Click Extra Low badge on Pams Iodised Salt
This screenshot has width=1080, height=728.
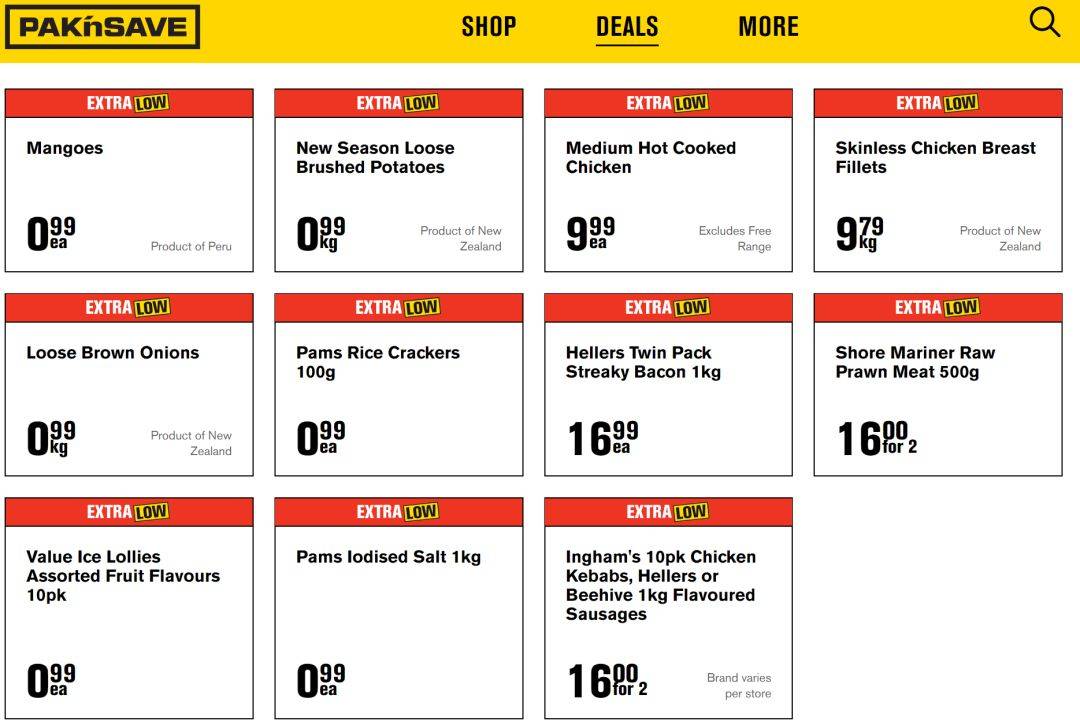pos(399,512)
